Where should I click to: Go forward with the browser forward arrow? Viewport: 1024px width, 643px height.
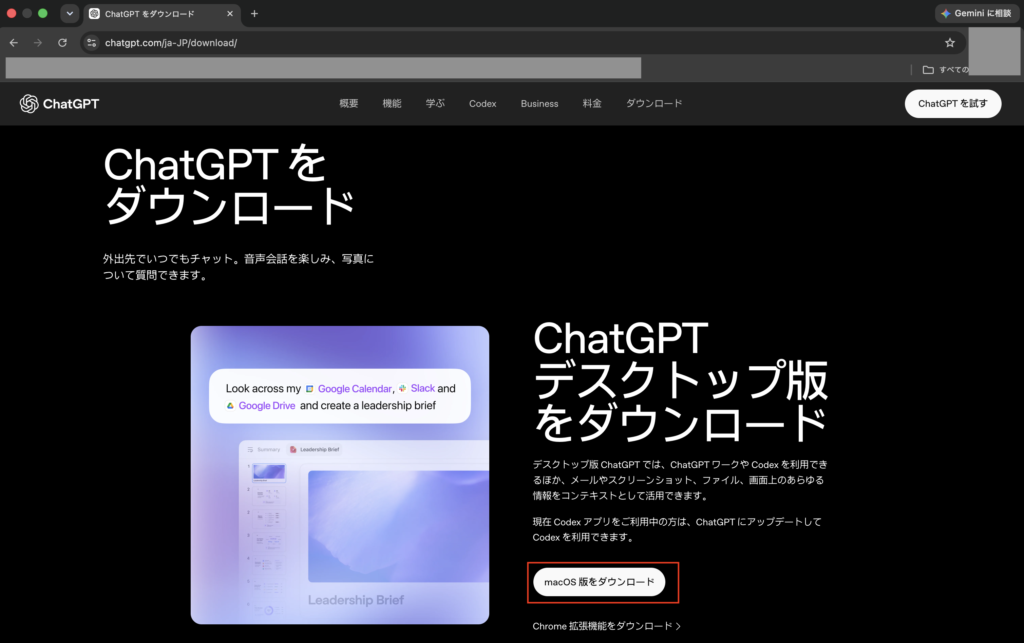[38, 42]
